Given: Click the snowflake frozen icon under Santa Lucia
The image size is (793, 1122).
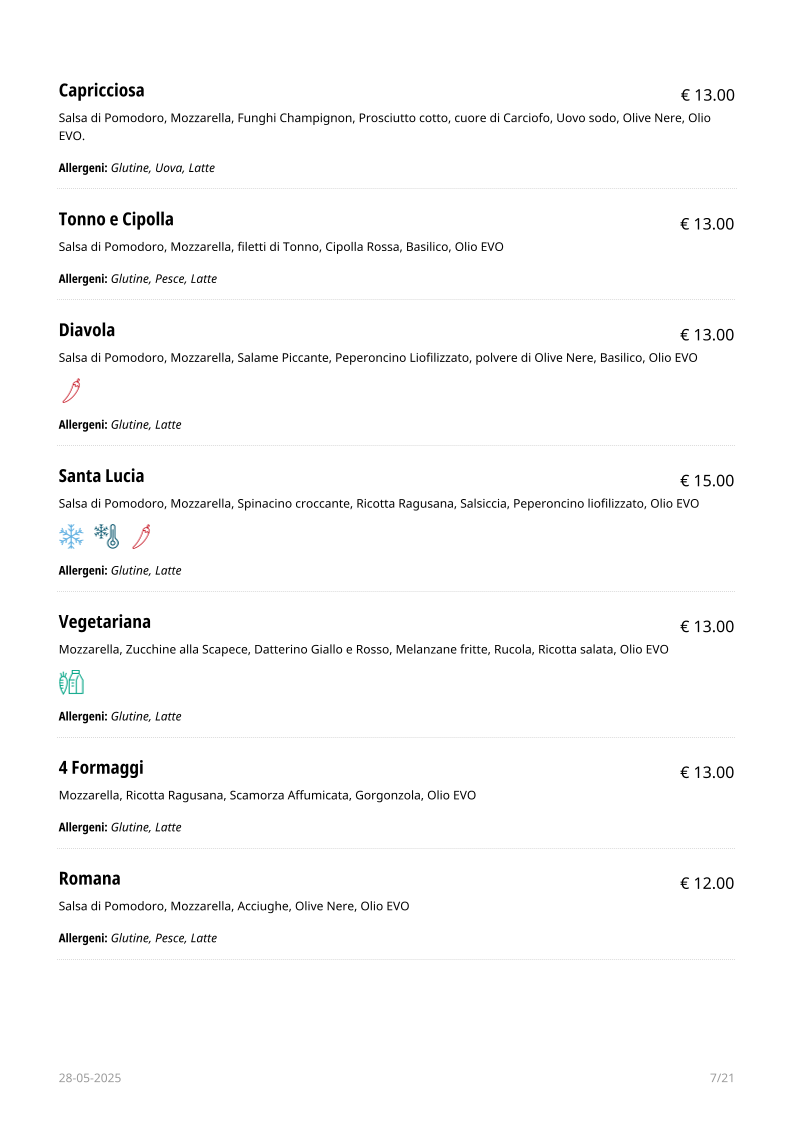Looking at the screenshot, I should (71, 537).
